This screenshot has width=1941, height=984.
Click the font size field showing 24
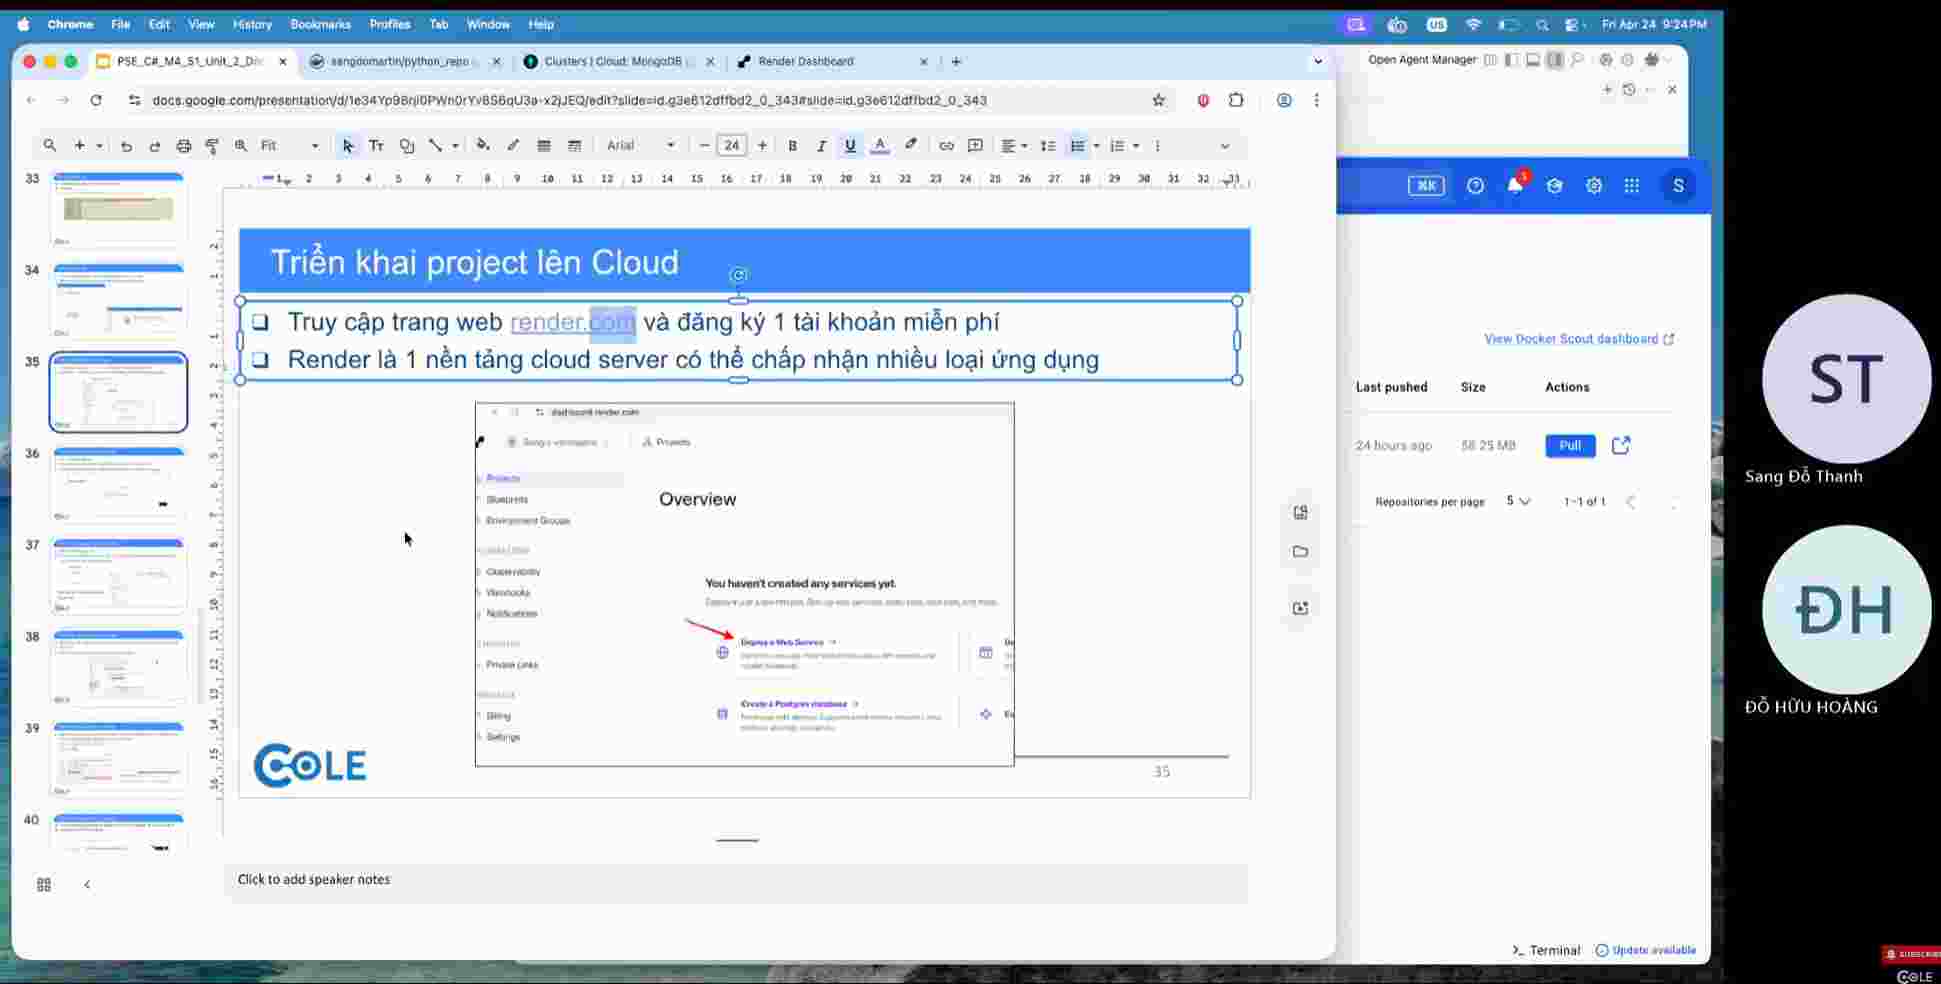pyautogui.click(x=732, y=146)
